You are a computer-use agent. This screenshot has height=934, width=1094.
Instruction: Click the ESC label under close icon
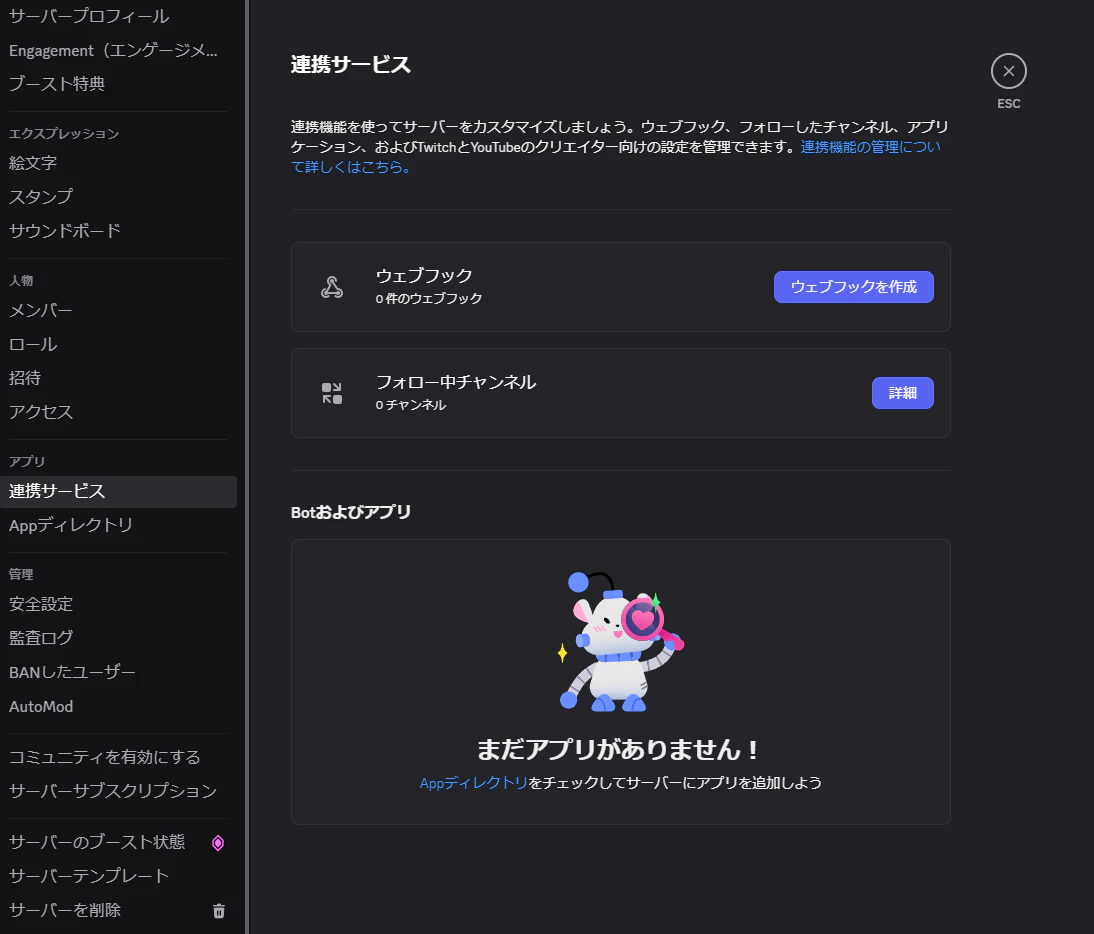(1008, 103)
